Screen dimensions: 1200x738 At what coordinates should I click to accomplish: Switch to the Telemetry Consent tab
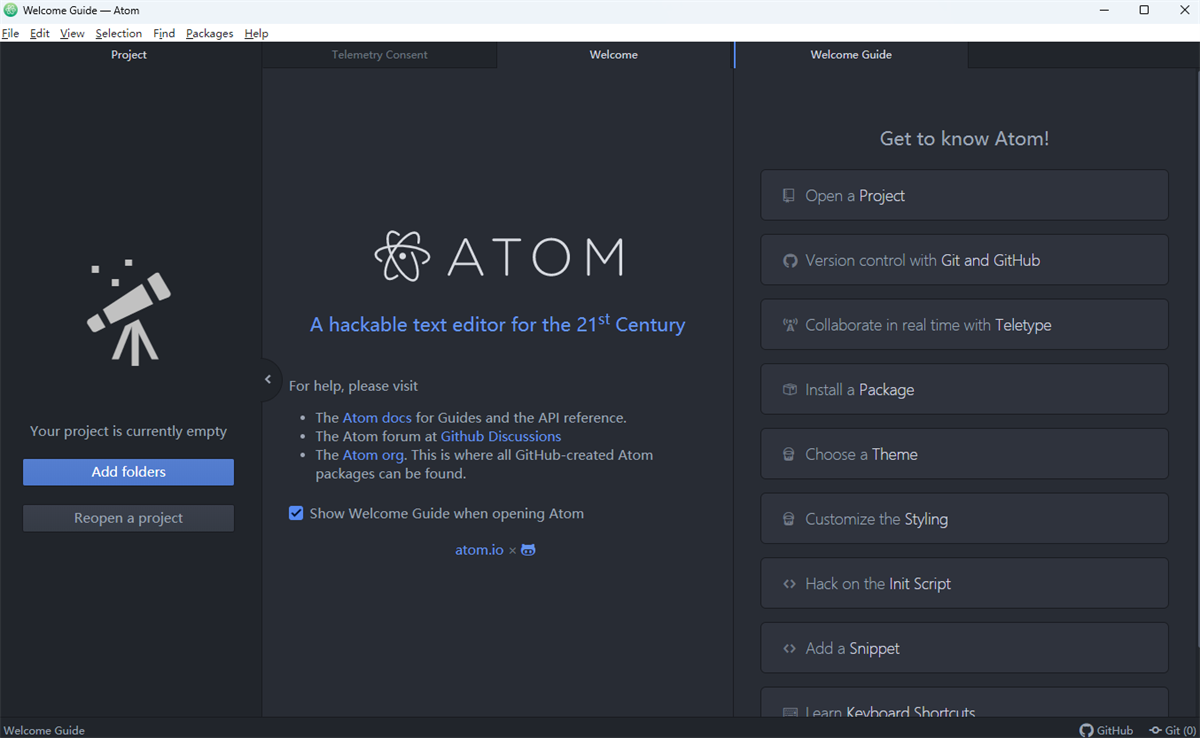click(x=380, y=55)
